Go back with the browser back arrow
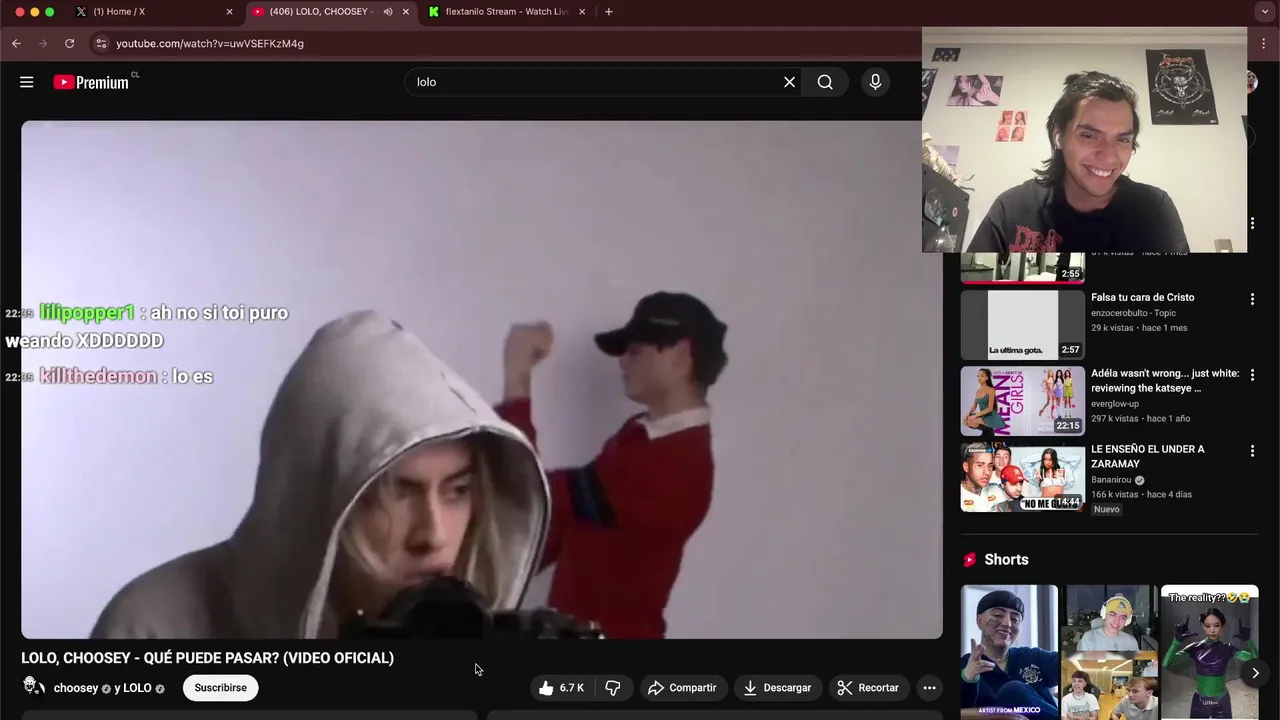 pyautogui.click(x=16, y=43)
